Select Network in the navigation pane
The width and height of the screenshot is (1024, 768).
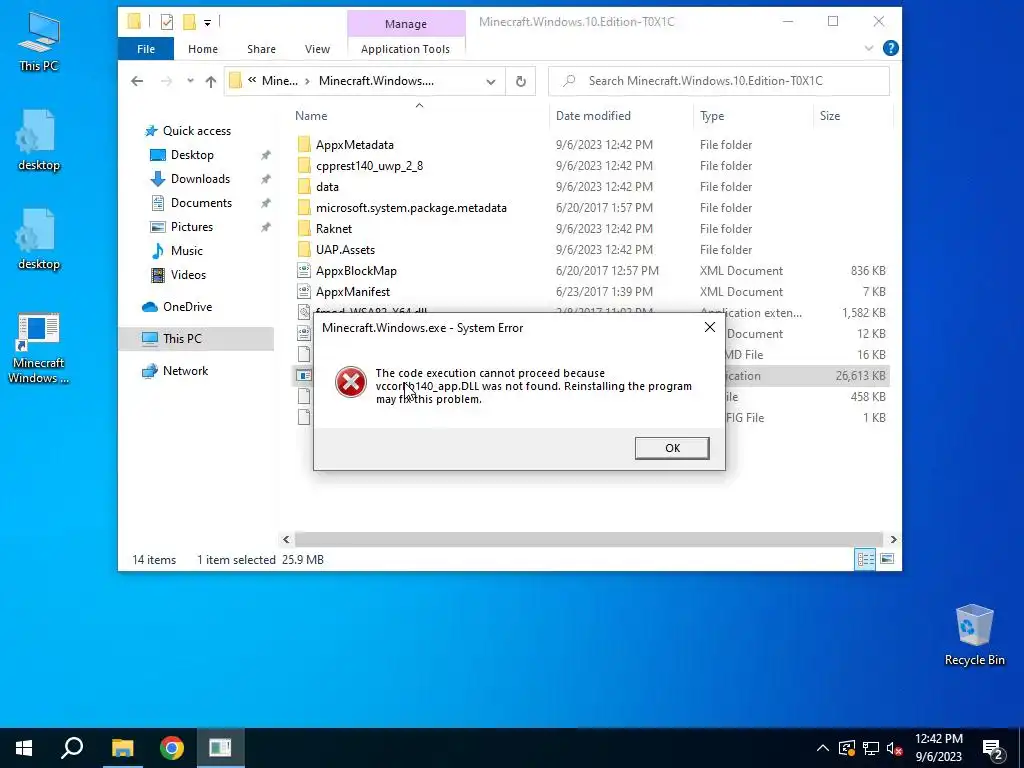pos(185,371)
